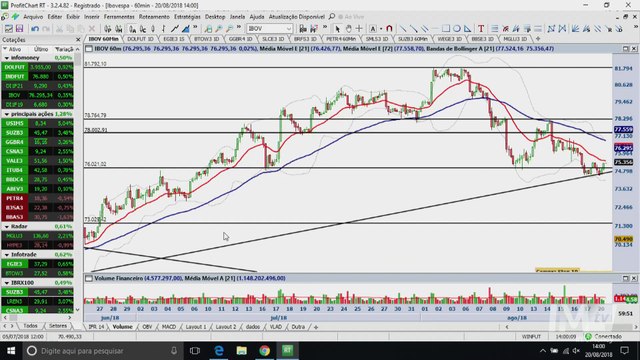Select the DOLFUT quote row
This screenshot has width=640, height=360.
[x=38, y=67]
